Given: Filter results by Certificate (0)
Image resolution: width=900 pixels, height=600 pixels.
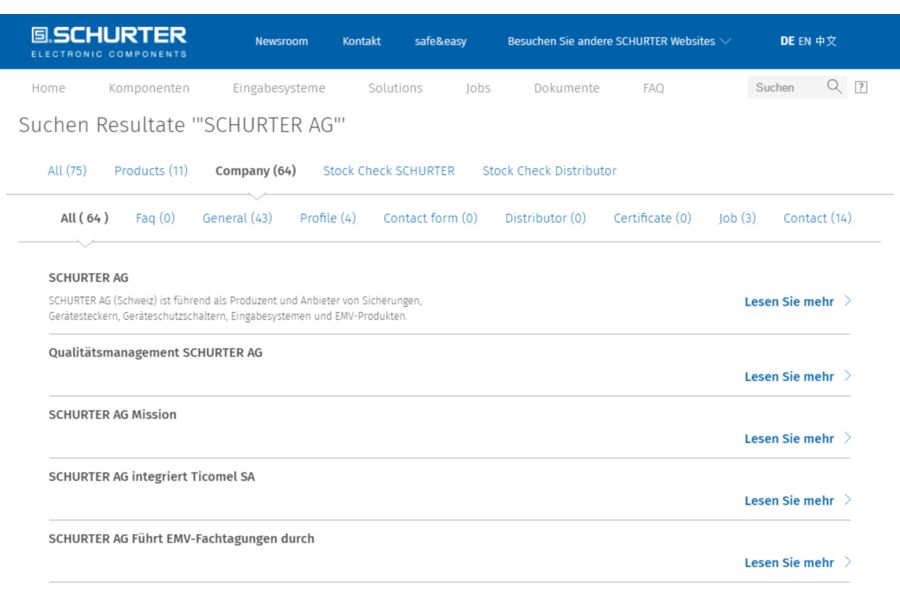Looking at the screenshot, I should click(652, 218).
